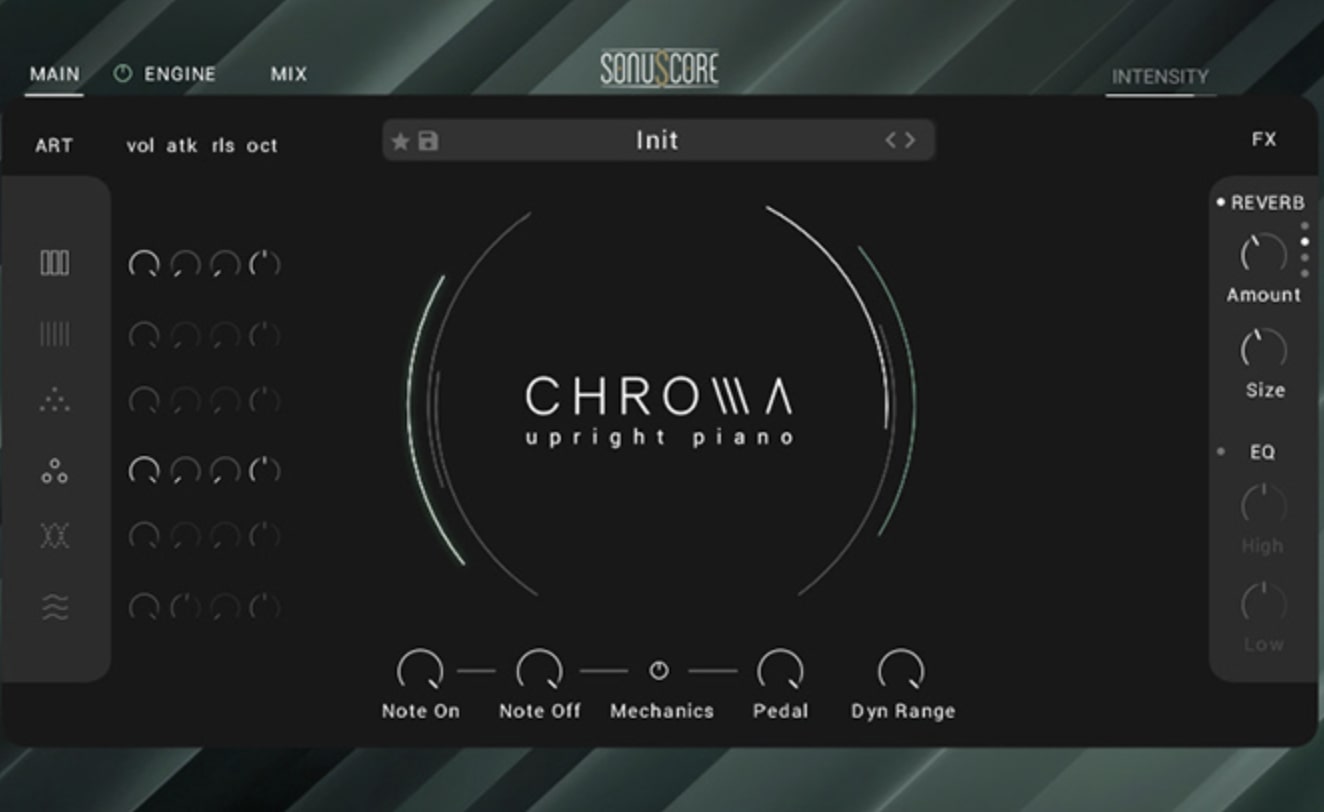Go to previous preset with left arrow
Image resolution: width=1324 pixels, height=812 pixels.
point(891,141)
